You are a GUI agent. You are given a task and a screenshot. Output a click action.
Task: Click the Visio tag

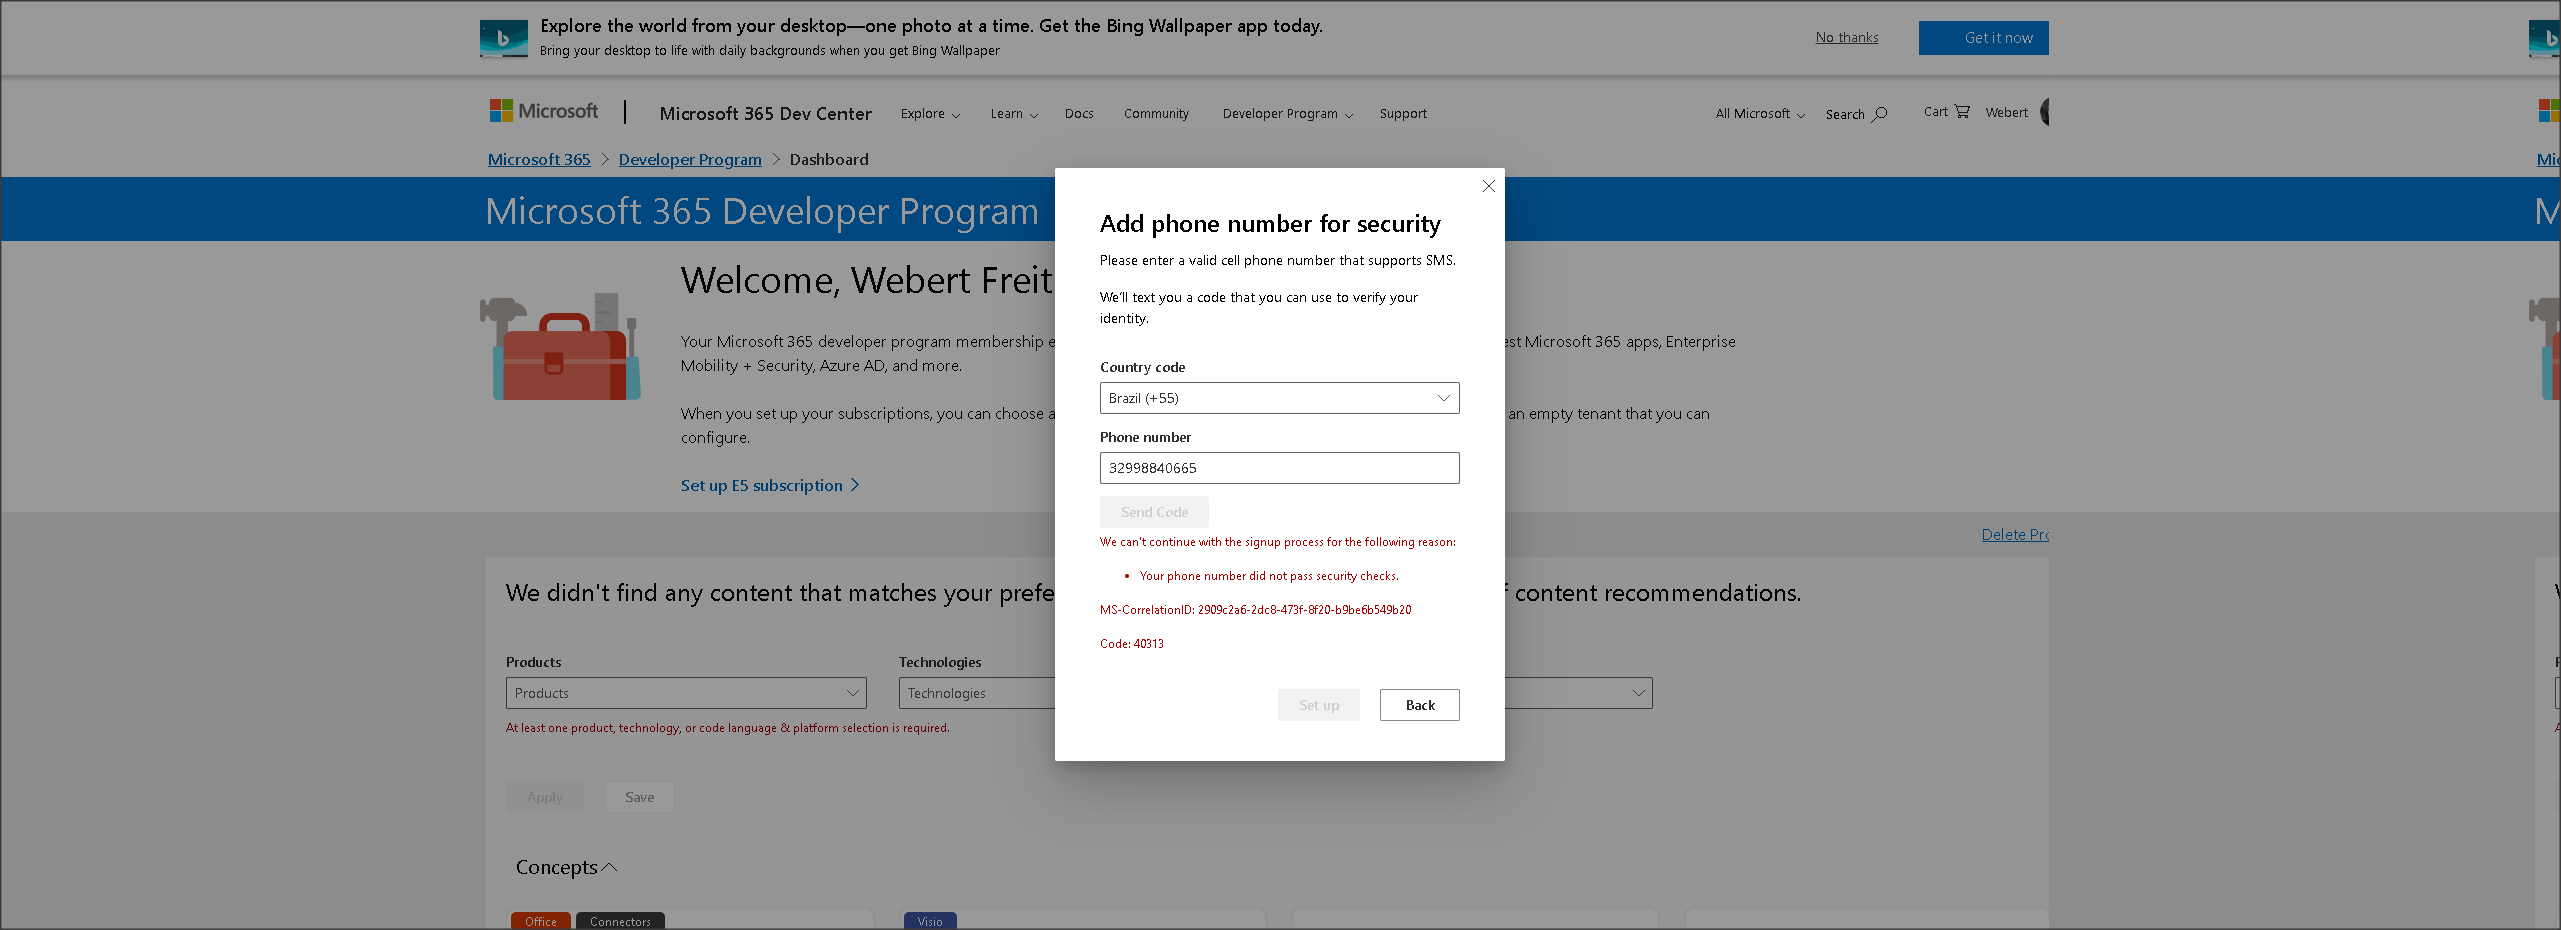pyautogui.click(x=930, y=921)
